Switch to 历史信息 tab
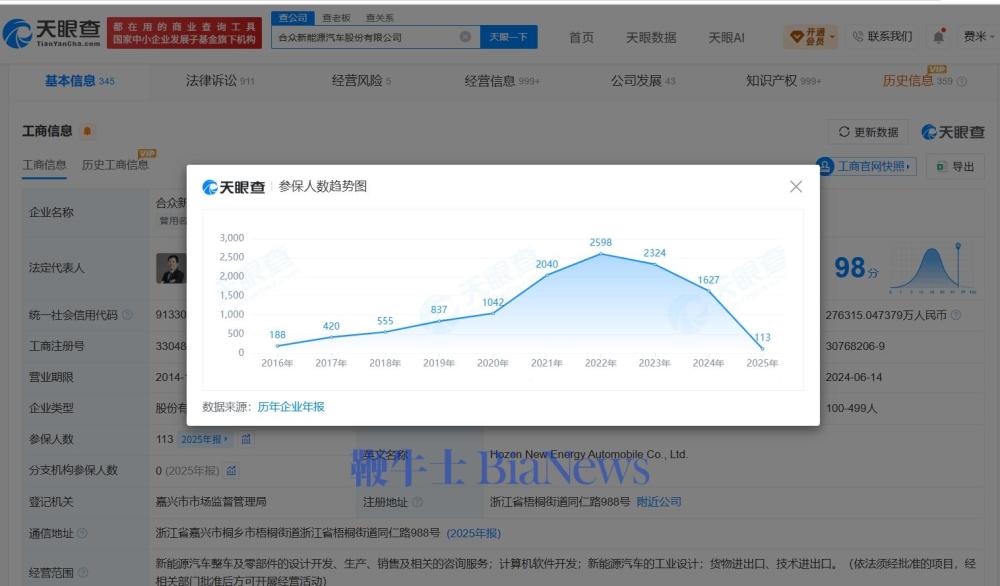 coord(916,81)
